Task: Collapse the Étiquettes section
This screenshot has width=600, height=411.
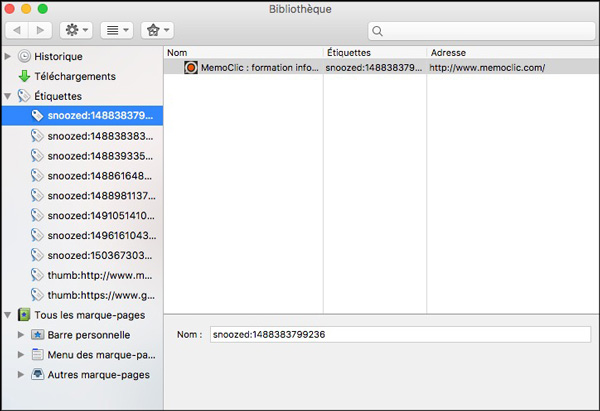Action: [9, 96]
